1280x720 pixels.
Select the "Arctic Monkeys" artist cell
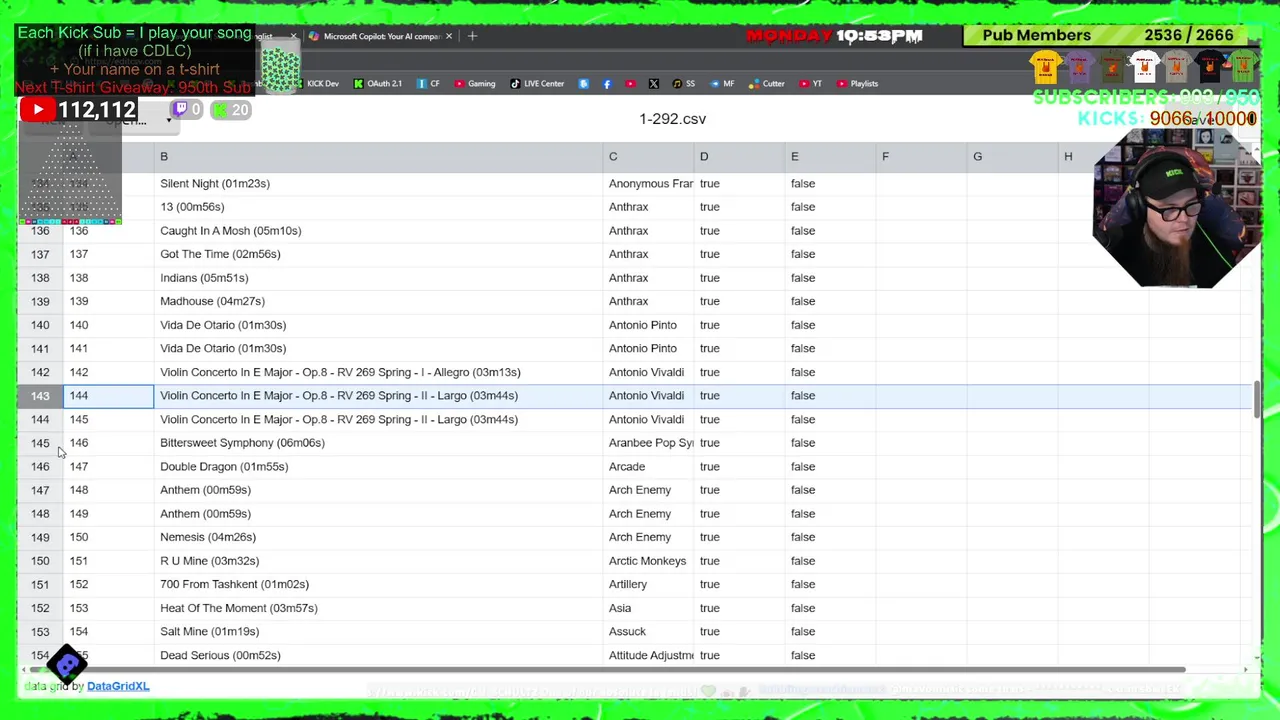648,561
